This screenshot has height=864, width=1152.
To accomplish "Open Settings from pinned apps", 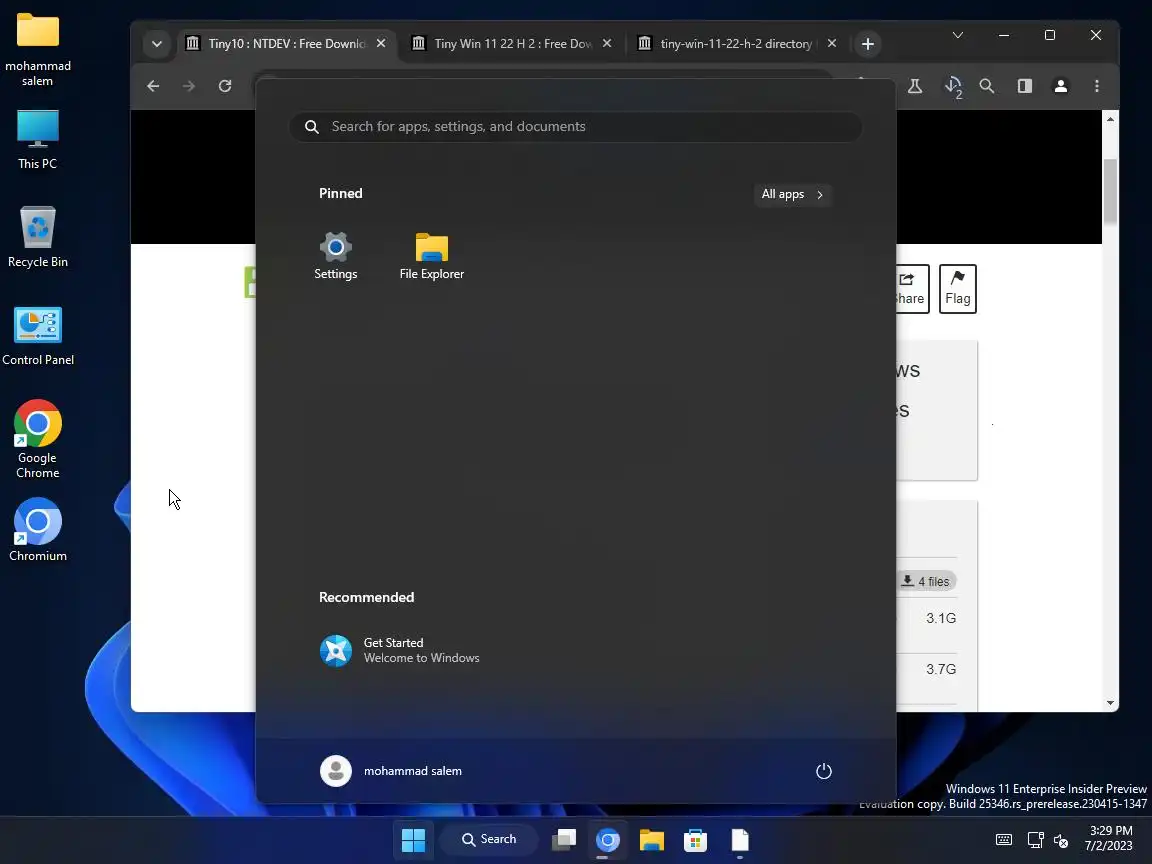I will point(336,256).
